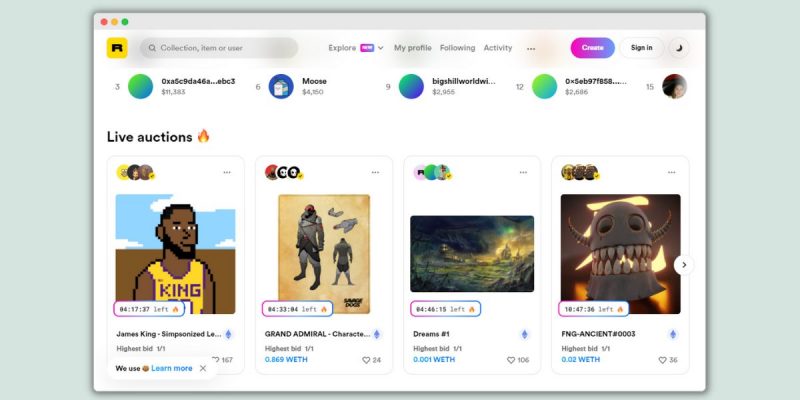Expand the Explore dropdown chevron
Screen dimensions: 800x400
[381, 48]
